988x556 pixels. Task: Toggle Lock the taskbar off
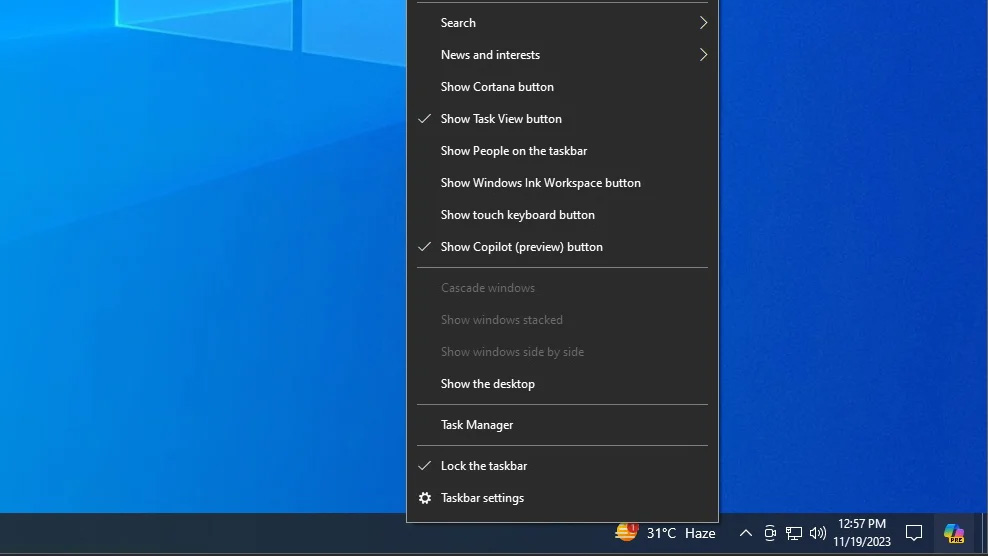point(562,466)
